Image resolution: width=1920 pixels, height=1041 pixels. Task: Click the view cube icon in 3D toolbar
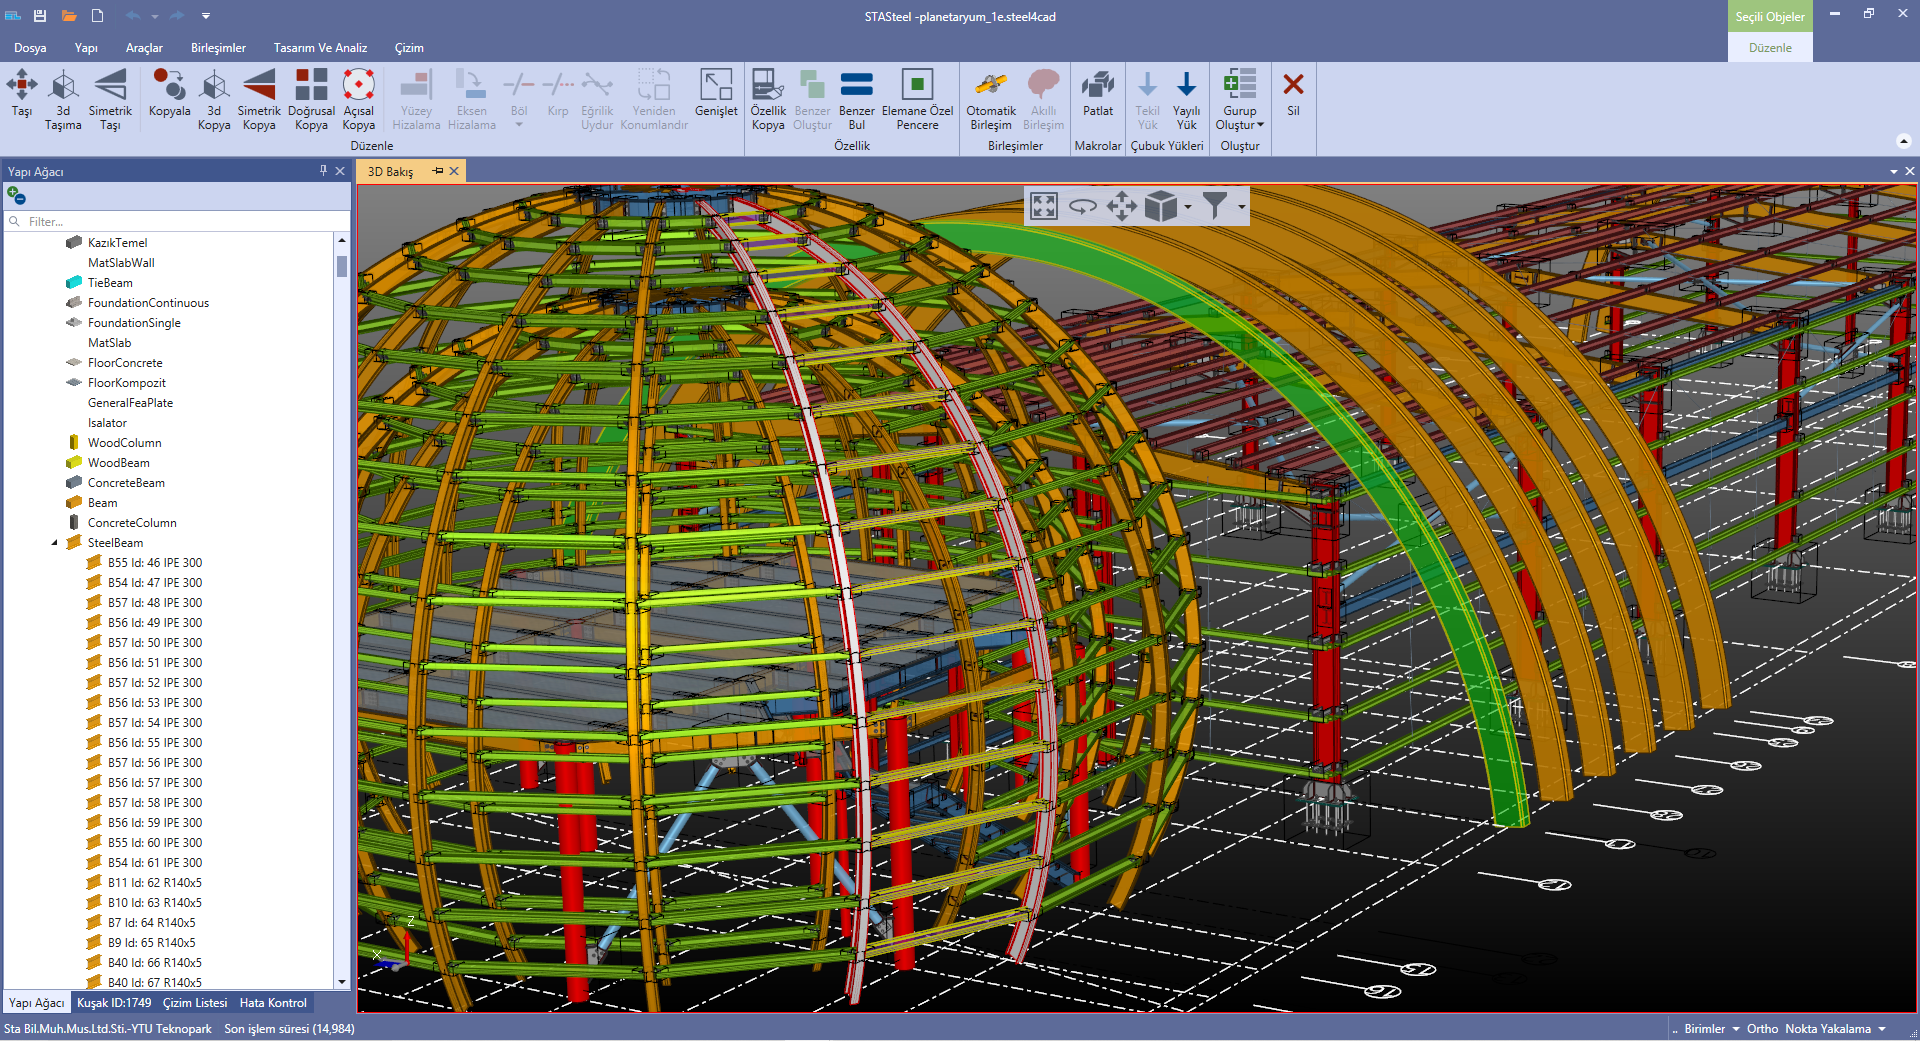pyautogui.click(x=1160, y=207)
